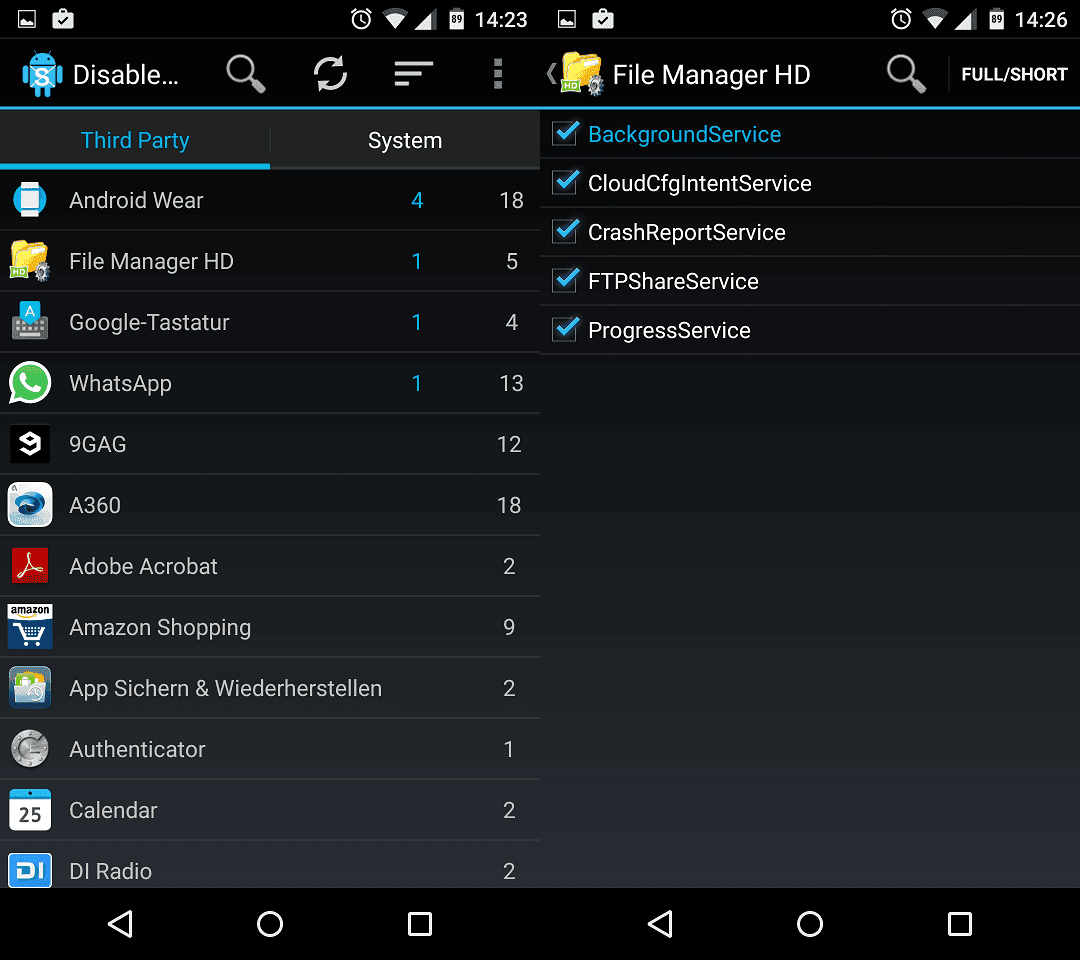
Task: Open the DI Radio entry
Action: (270, 865)
